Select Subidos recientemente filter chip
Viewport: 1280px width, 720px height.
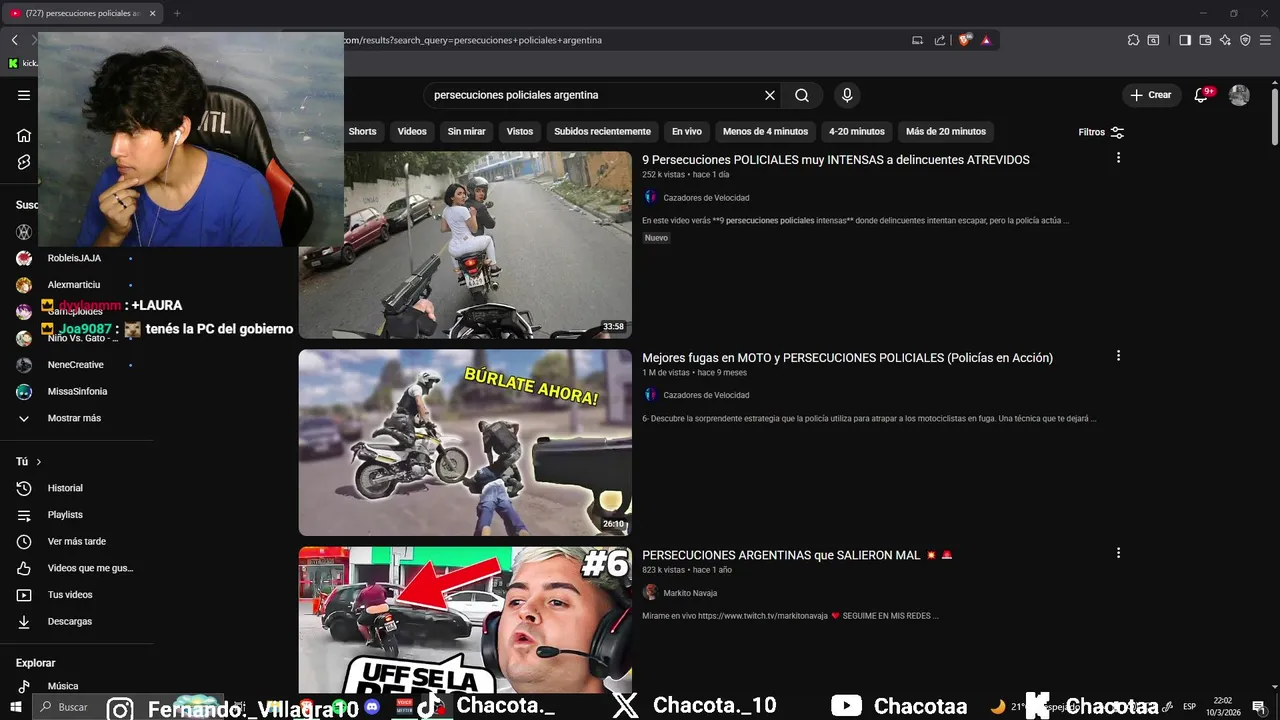coord(602,131)
